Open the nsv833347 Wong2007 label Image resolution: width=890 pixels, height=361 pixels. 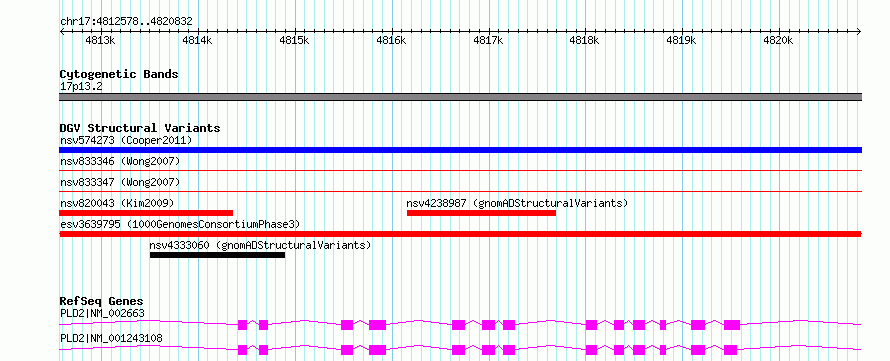(120, 182)
